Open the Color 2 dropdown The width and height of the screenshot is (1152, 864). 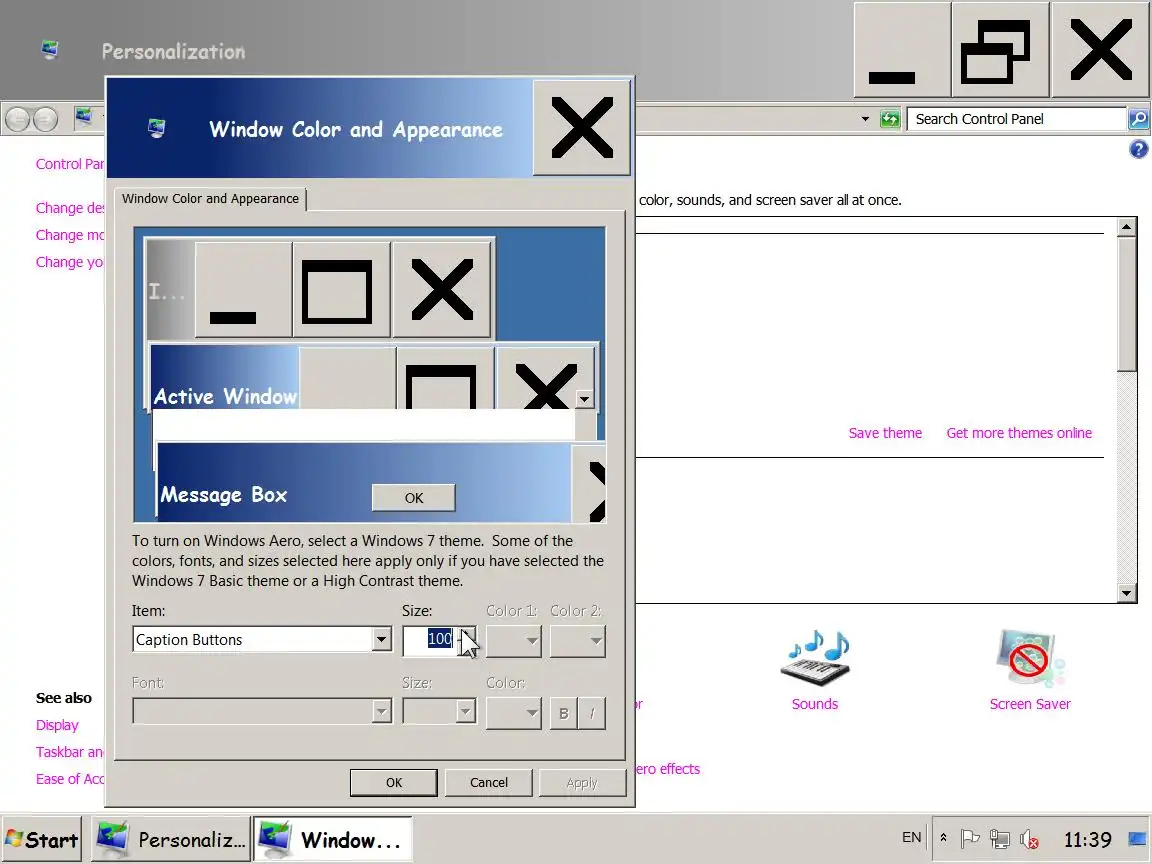click(577, 641)
